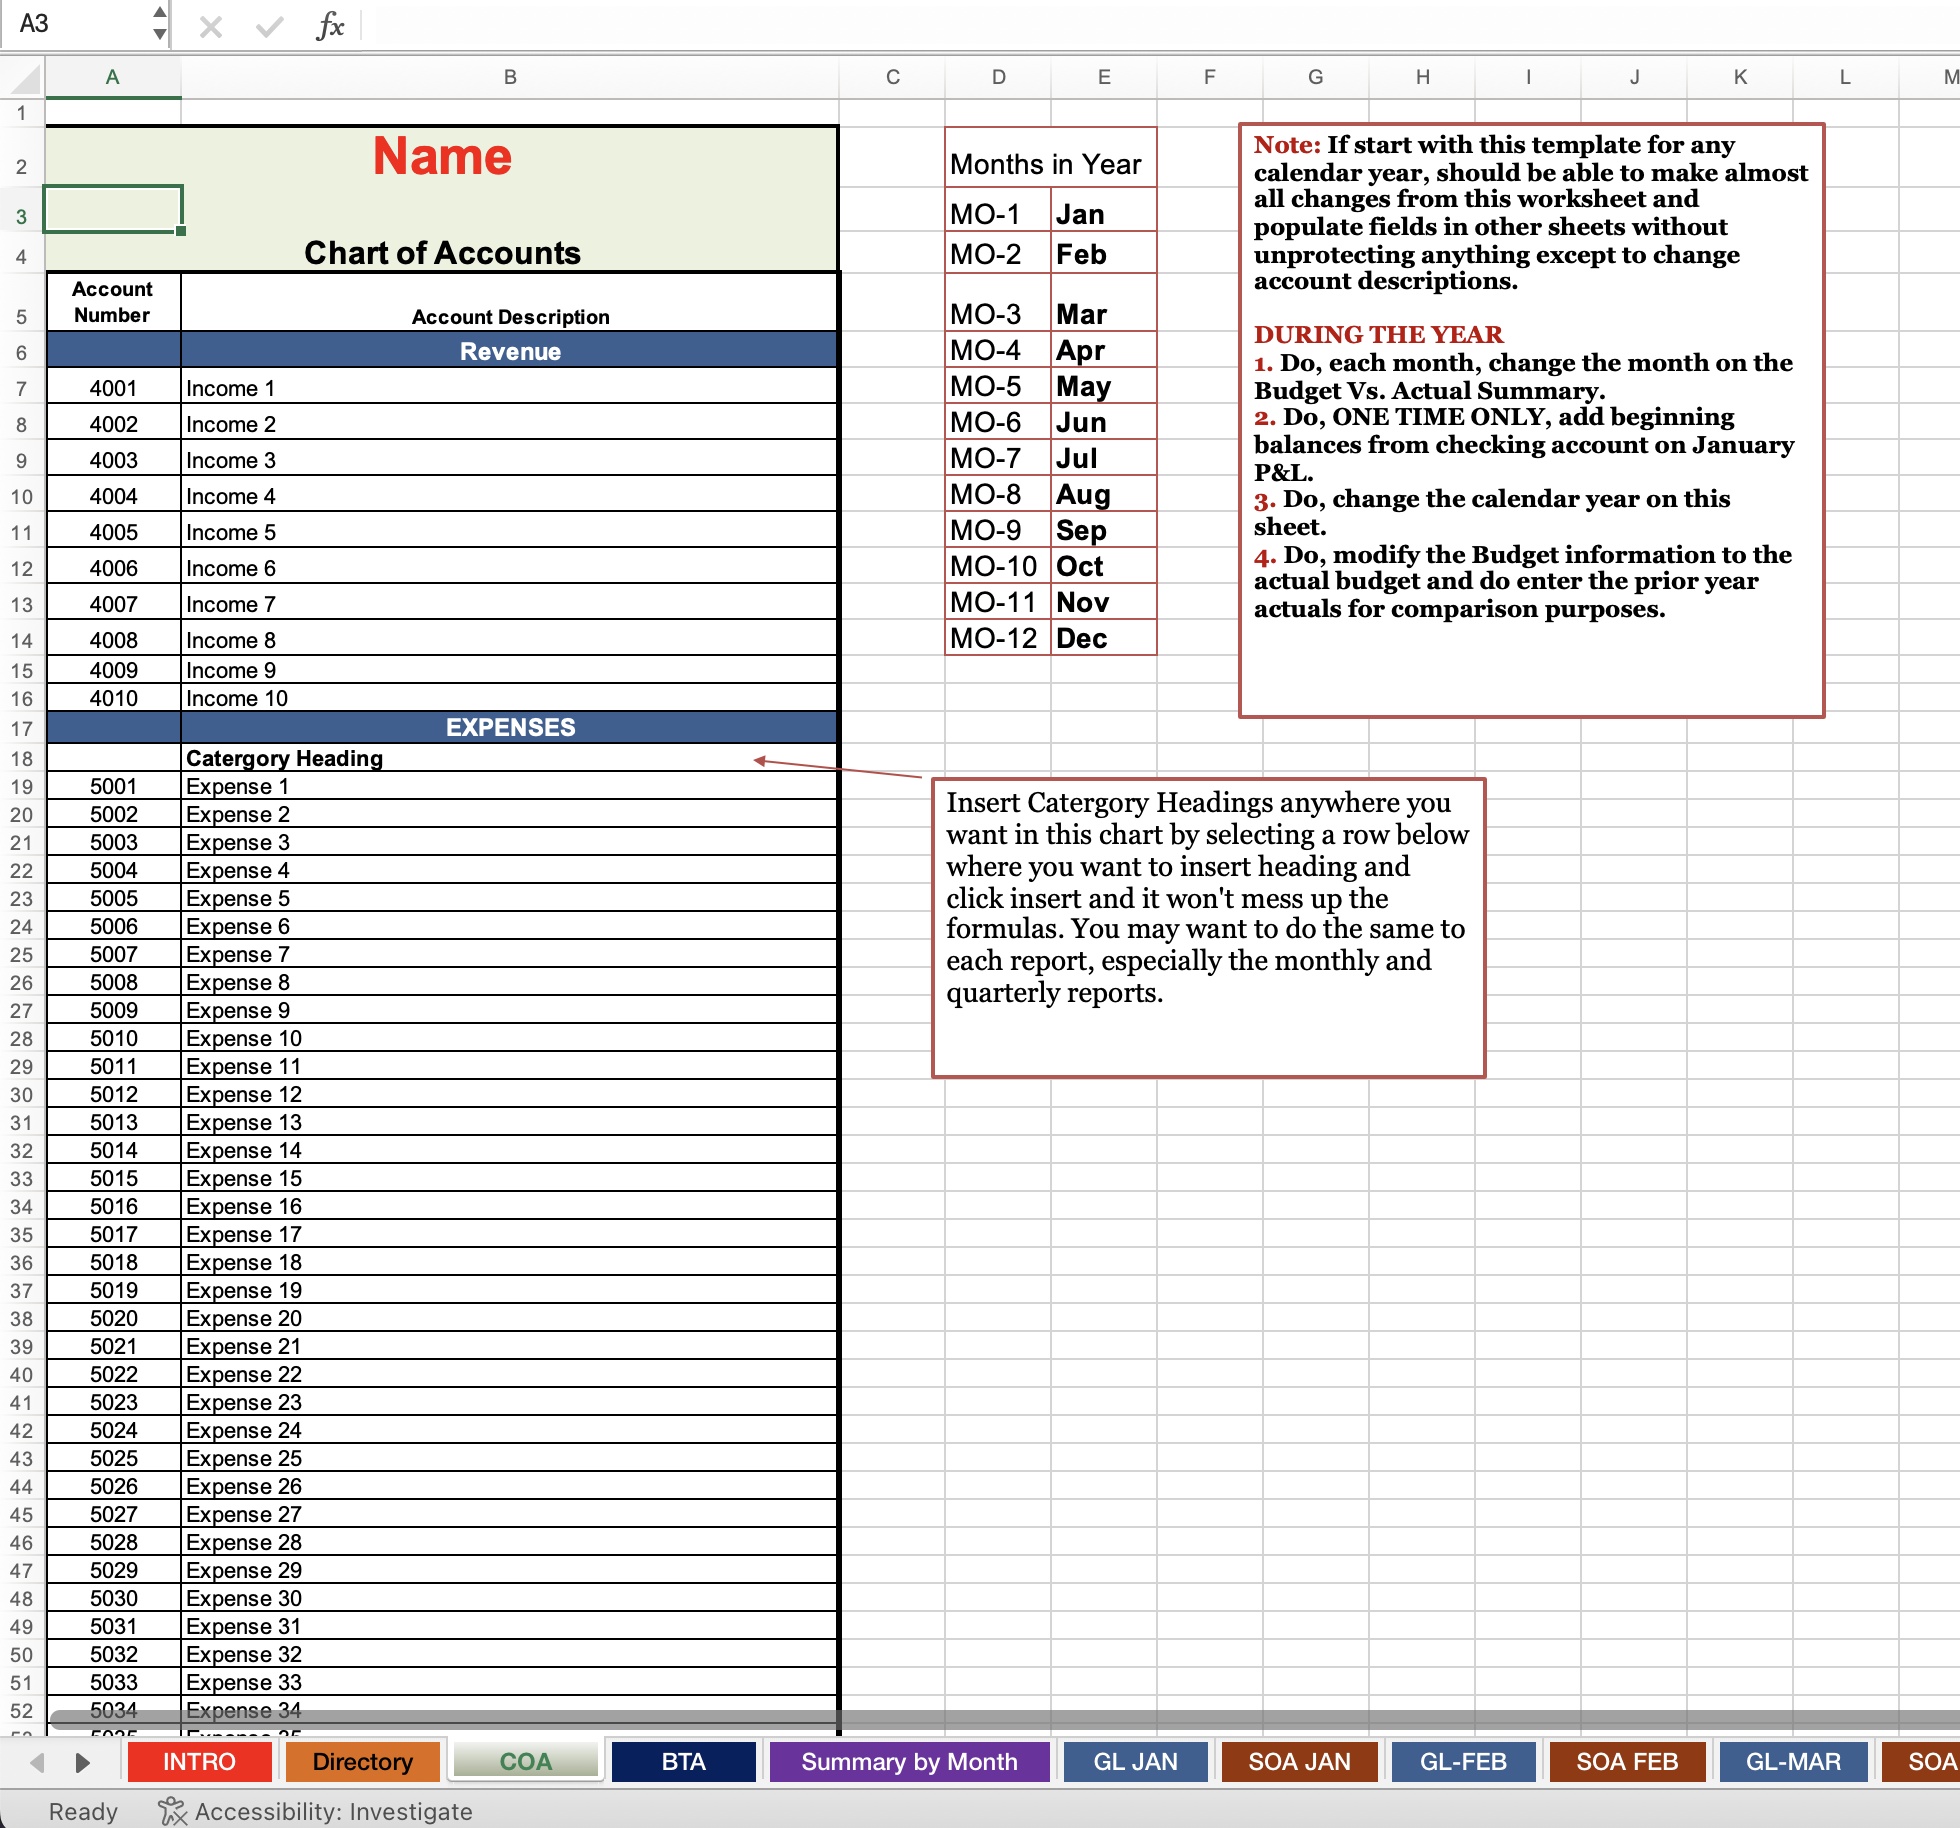1960x1828 pixels.
Task: Click the select-all corner triangle
Action: [x=24, y=78]
